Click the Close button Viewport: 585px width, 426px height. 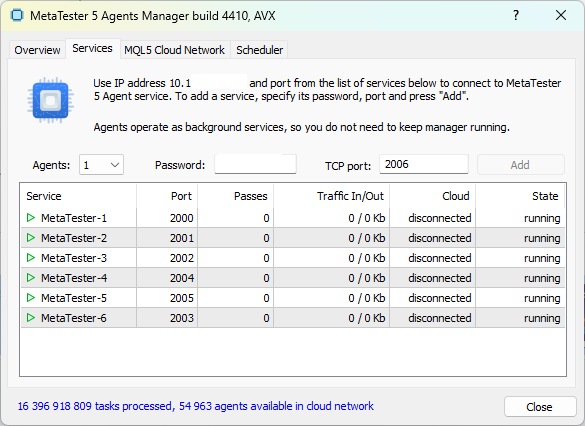(539, 407)
